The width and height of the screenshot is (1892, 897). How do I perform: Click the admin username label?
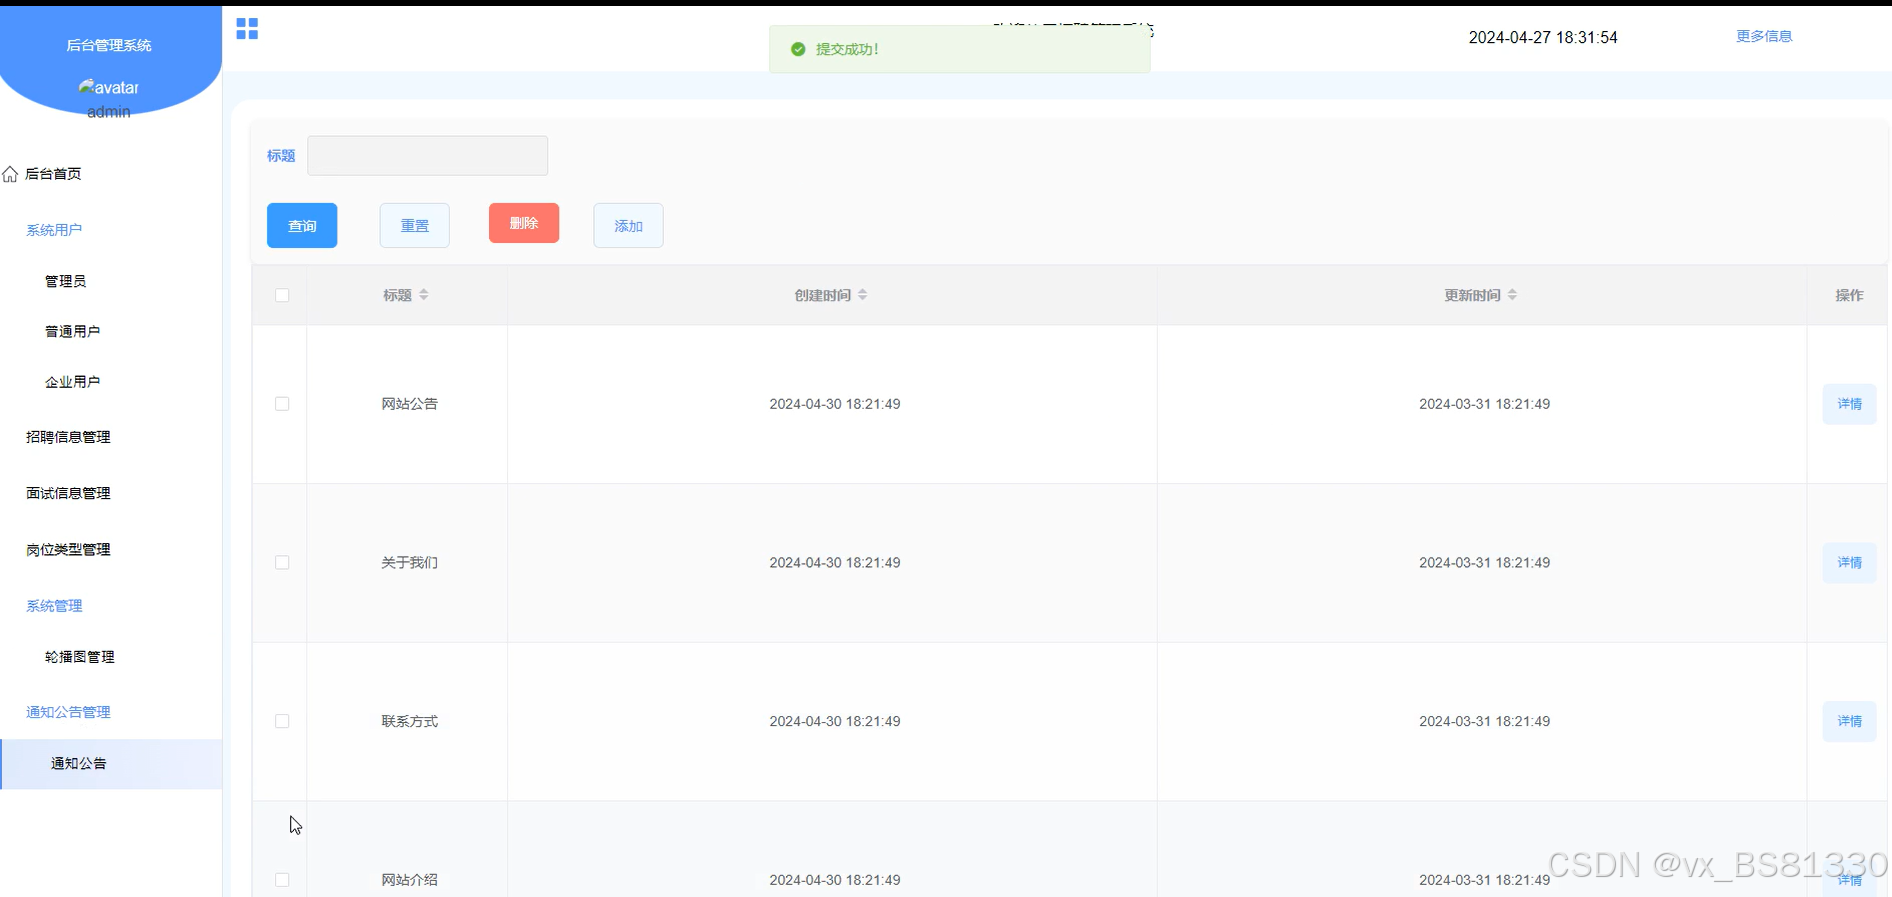(109, 112)
